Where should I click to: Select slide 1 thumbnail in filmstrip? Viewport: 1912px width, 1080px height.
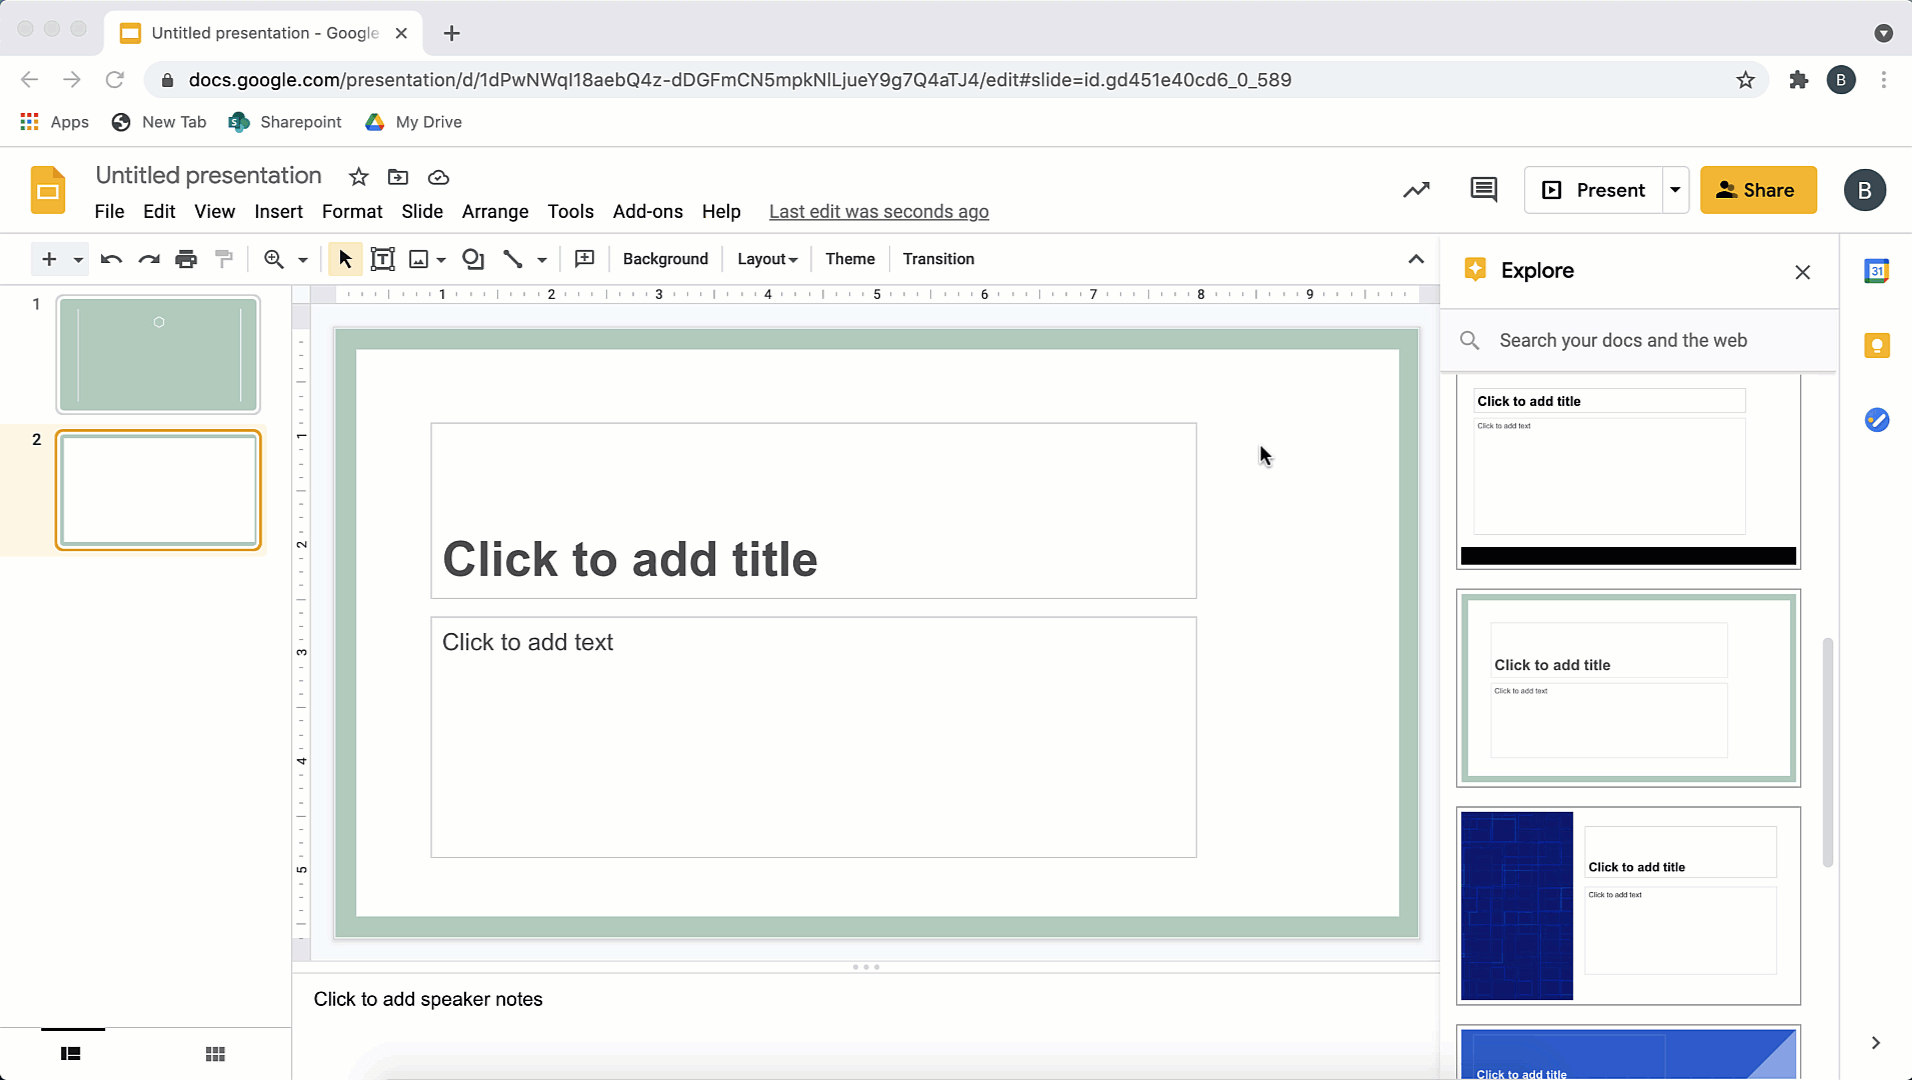[158, 354]
